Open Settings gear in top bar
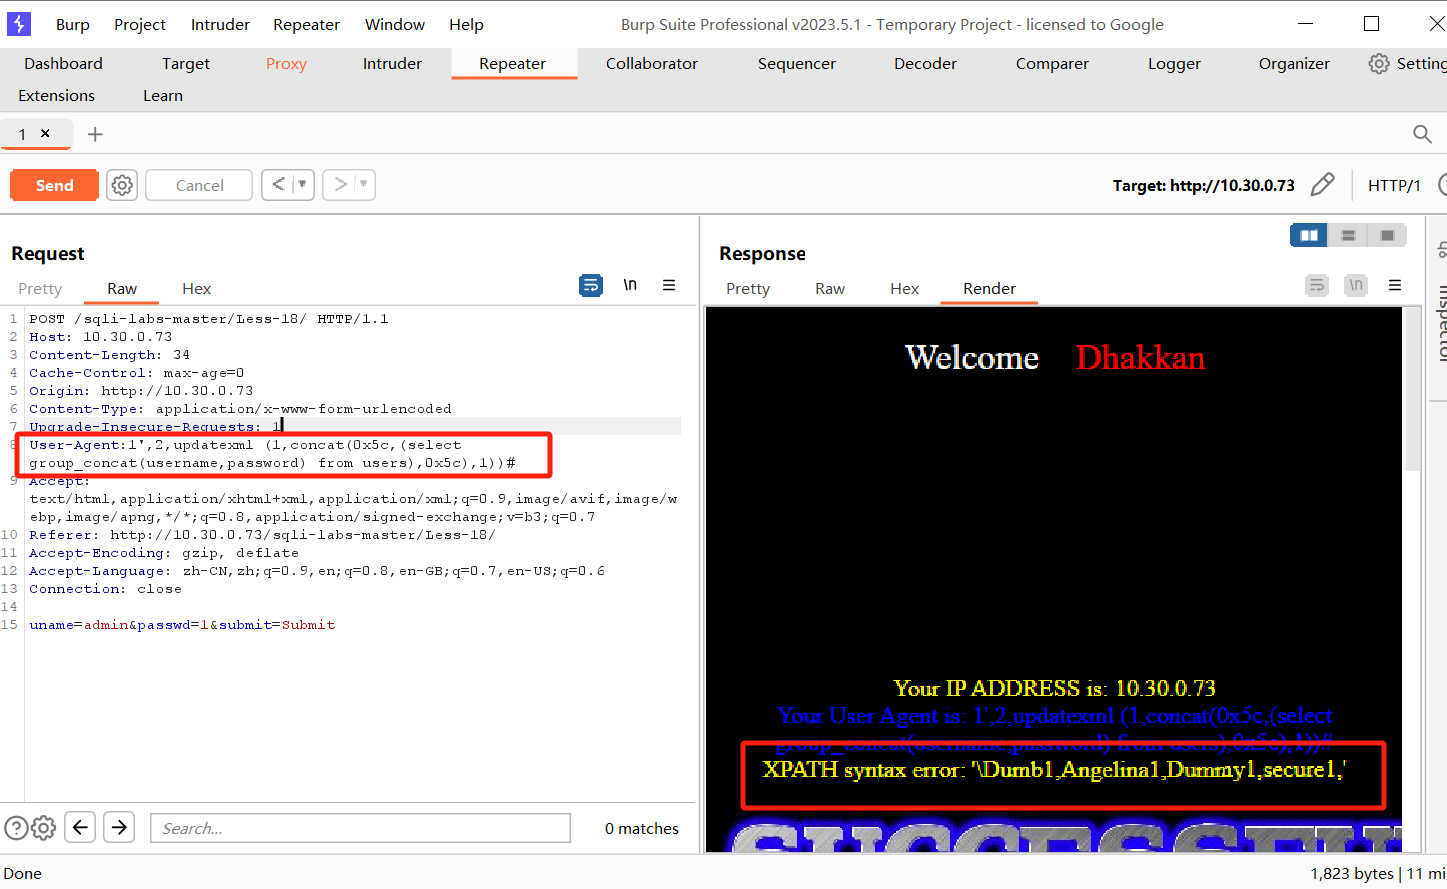 (1378, 63)
